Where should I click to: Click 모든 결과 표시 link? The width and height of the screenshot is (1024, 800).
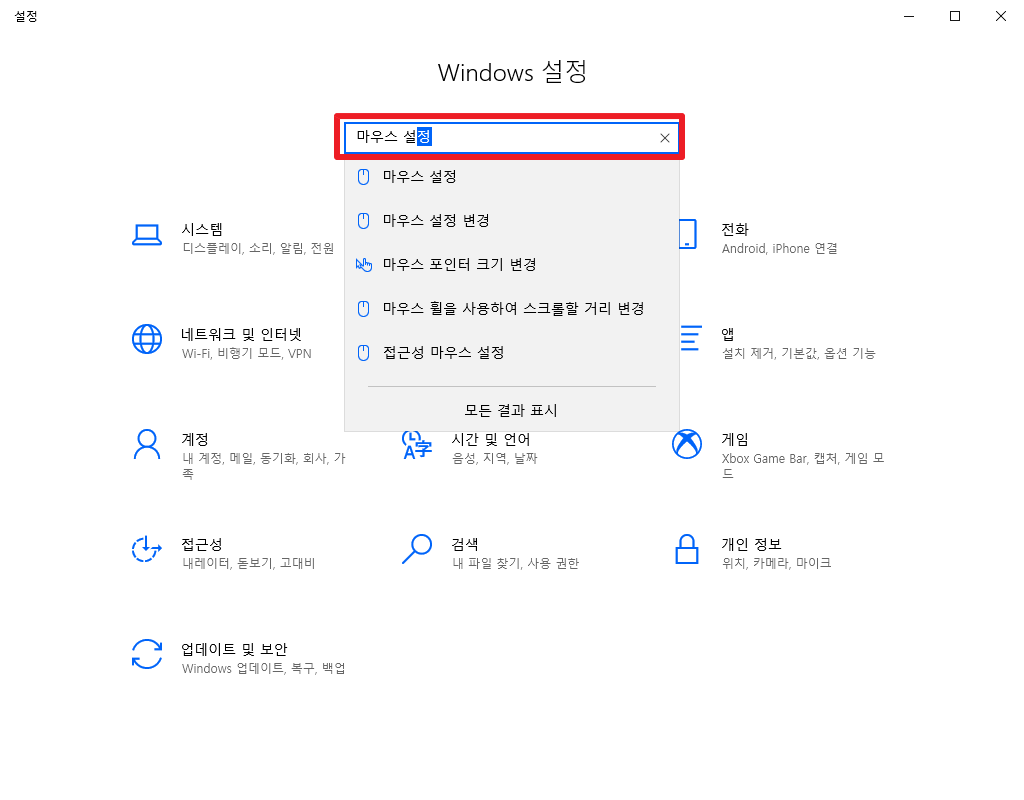[x=511, y=410]
